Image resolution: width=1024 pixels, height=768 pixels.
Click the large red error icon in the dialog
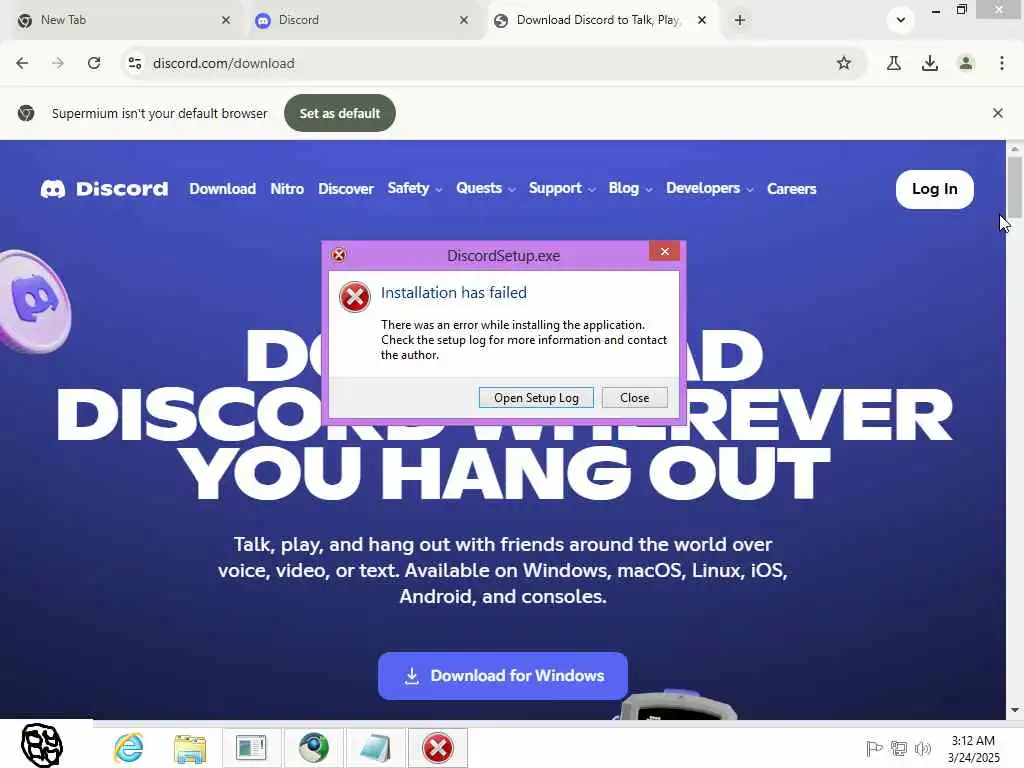coord(355,297)
